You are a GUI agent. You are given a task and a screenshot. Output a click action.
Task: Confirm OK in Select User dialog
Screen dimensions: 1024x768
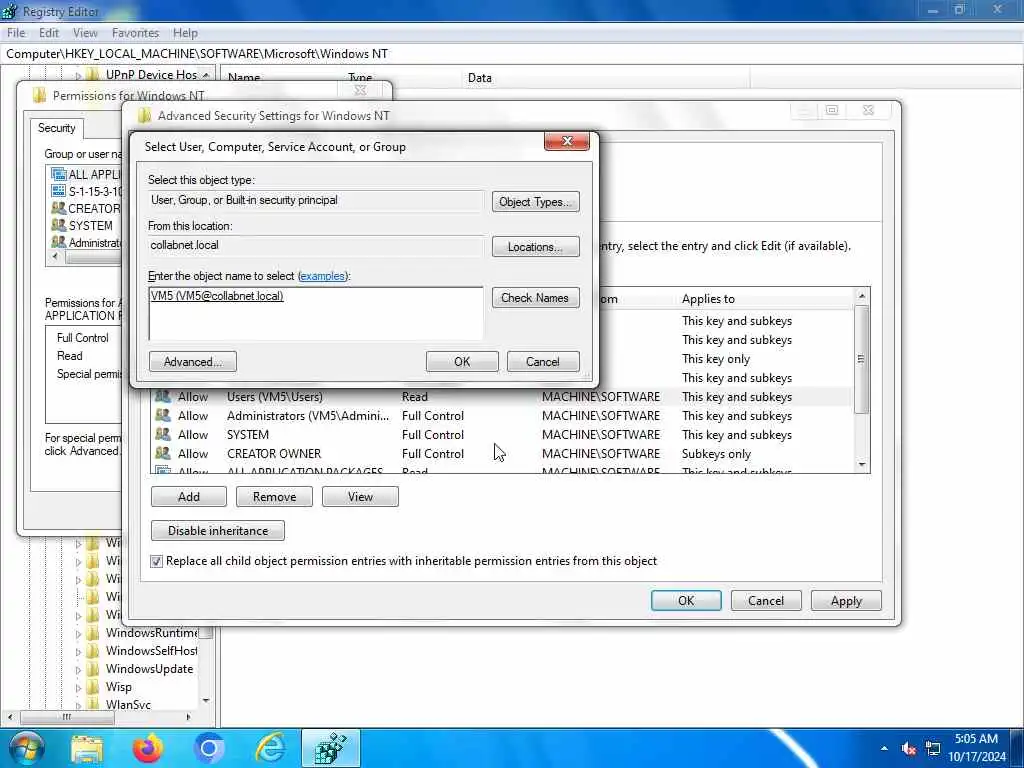(462, 362)
